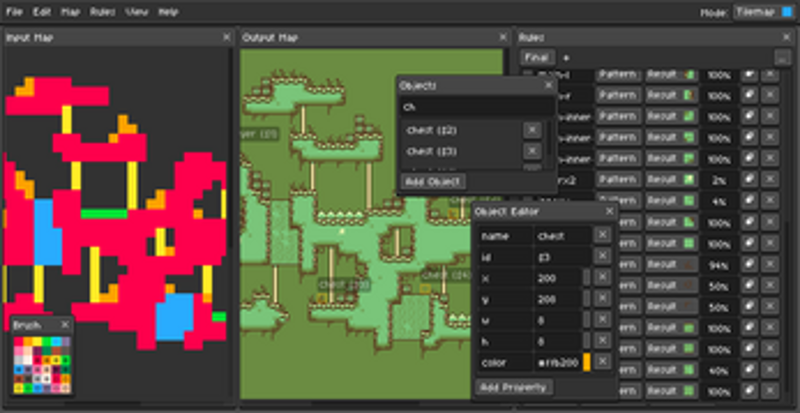This screenshot has width=800, height=413.
Task: Click Result button in the 4% rule row
Action: point(671,201)
